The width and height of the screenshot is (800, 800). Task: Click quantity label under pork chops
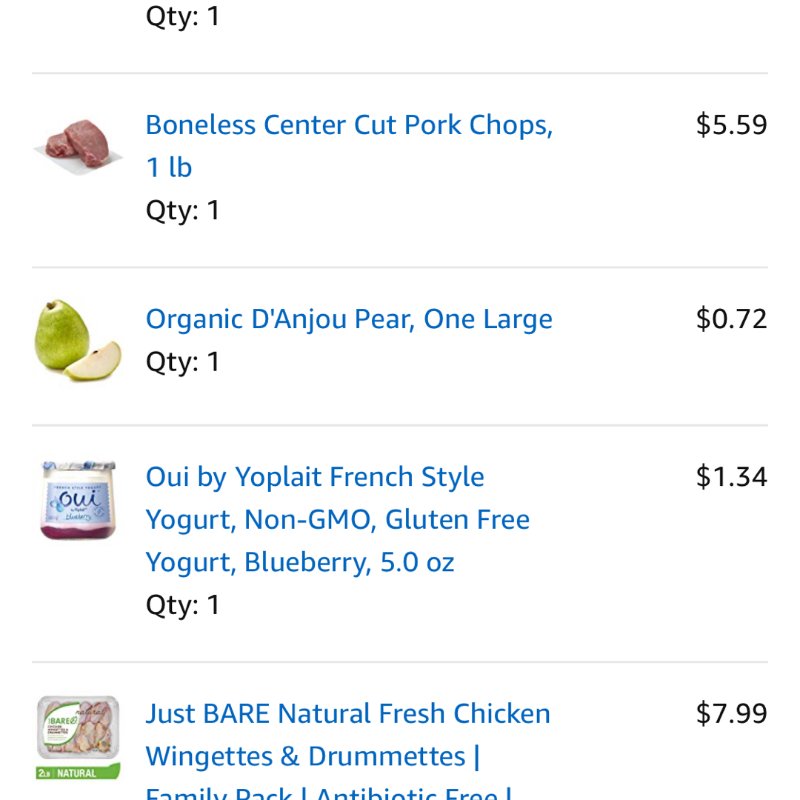[183, 210]
